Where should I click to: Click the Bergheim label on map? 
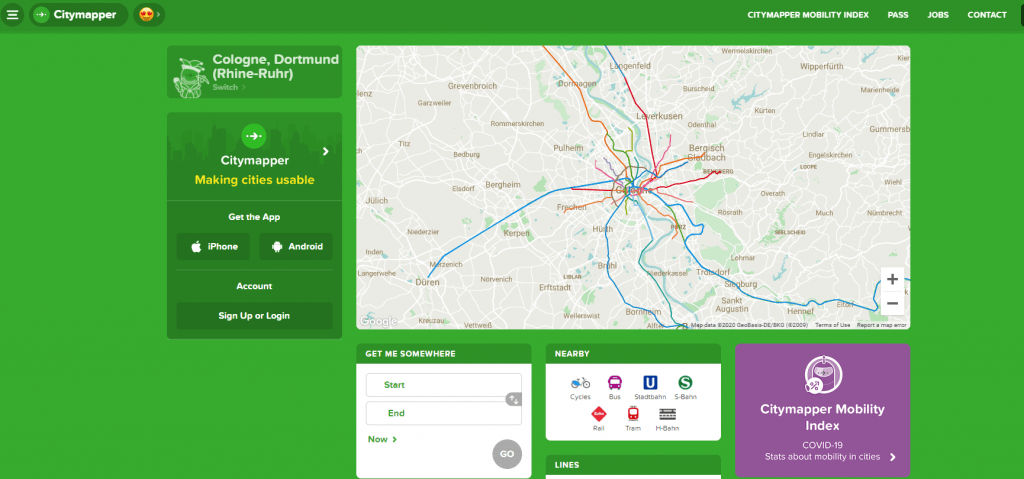(x=503, y=185)
